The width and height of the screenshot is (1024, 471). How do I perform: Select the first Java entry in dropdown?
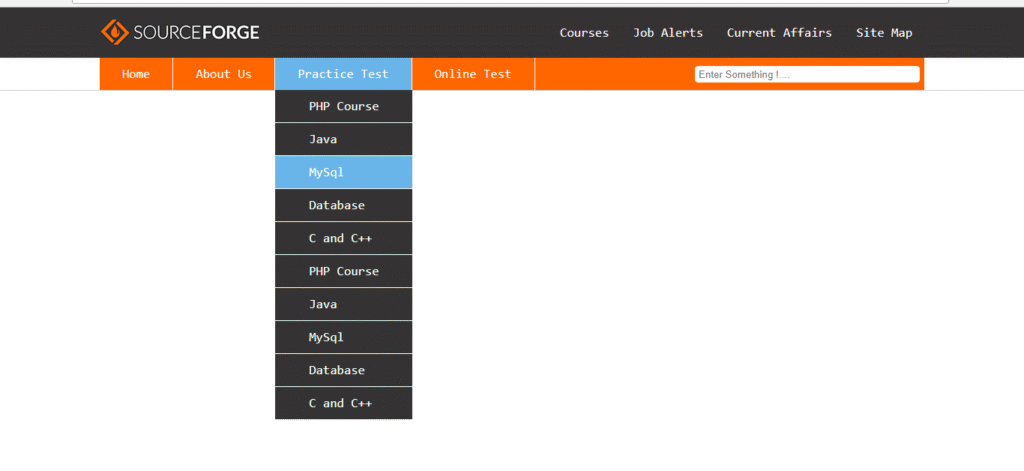[x=343, y=139]
